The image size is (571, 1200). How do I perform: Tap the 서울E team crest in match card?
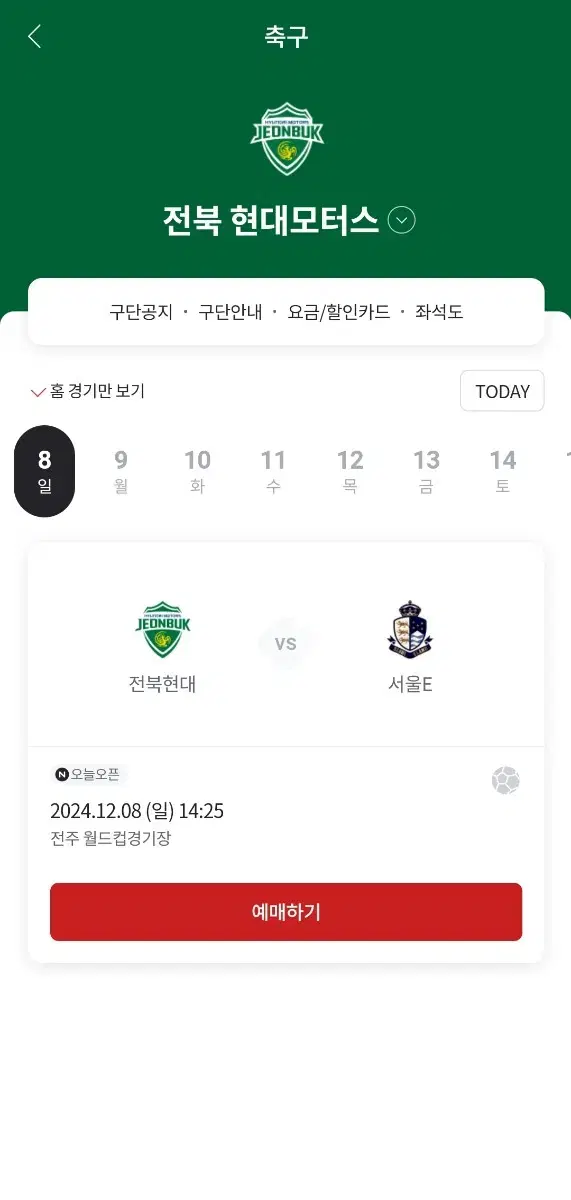pyautogui.click(x=410, y=630)
